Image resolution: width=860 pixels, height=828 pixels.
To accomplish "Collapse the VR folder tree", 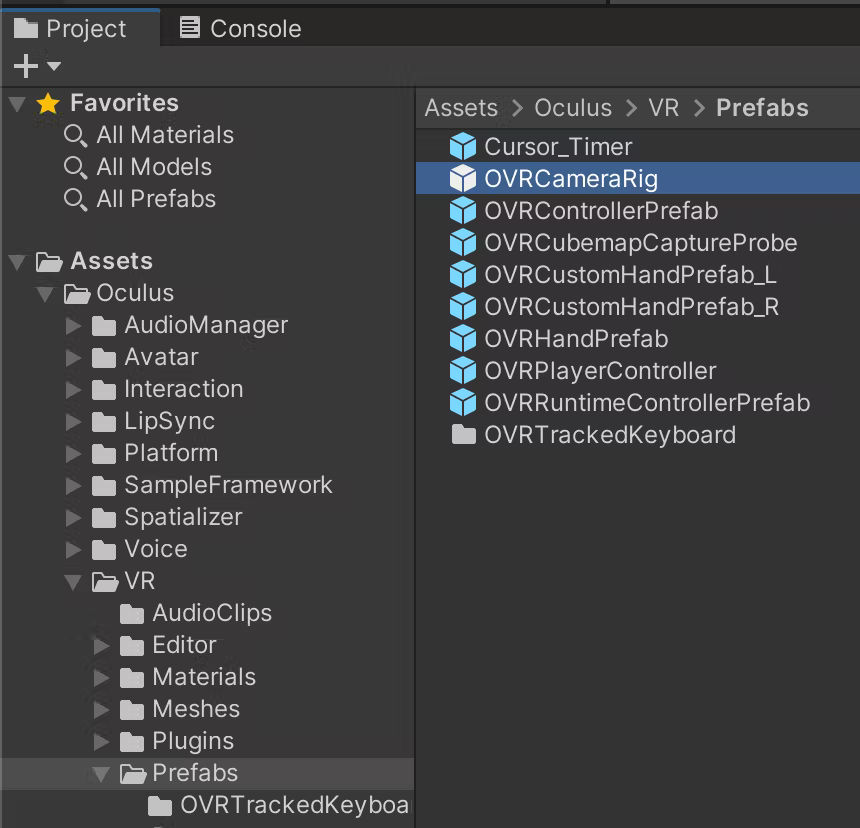I will [71, 581].
